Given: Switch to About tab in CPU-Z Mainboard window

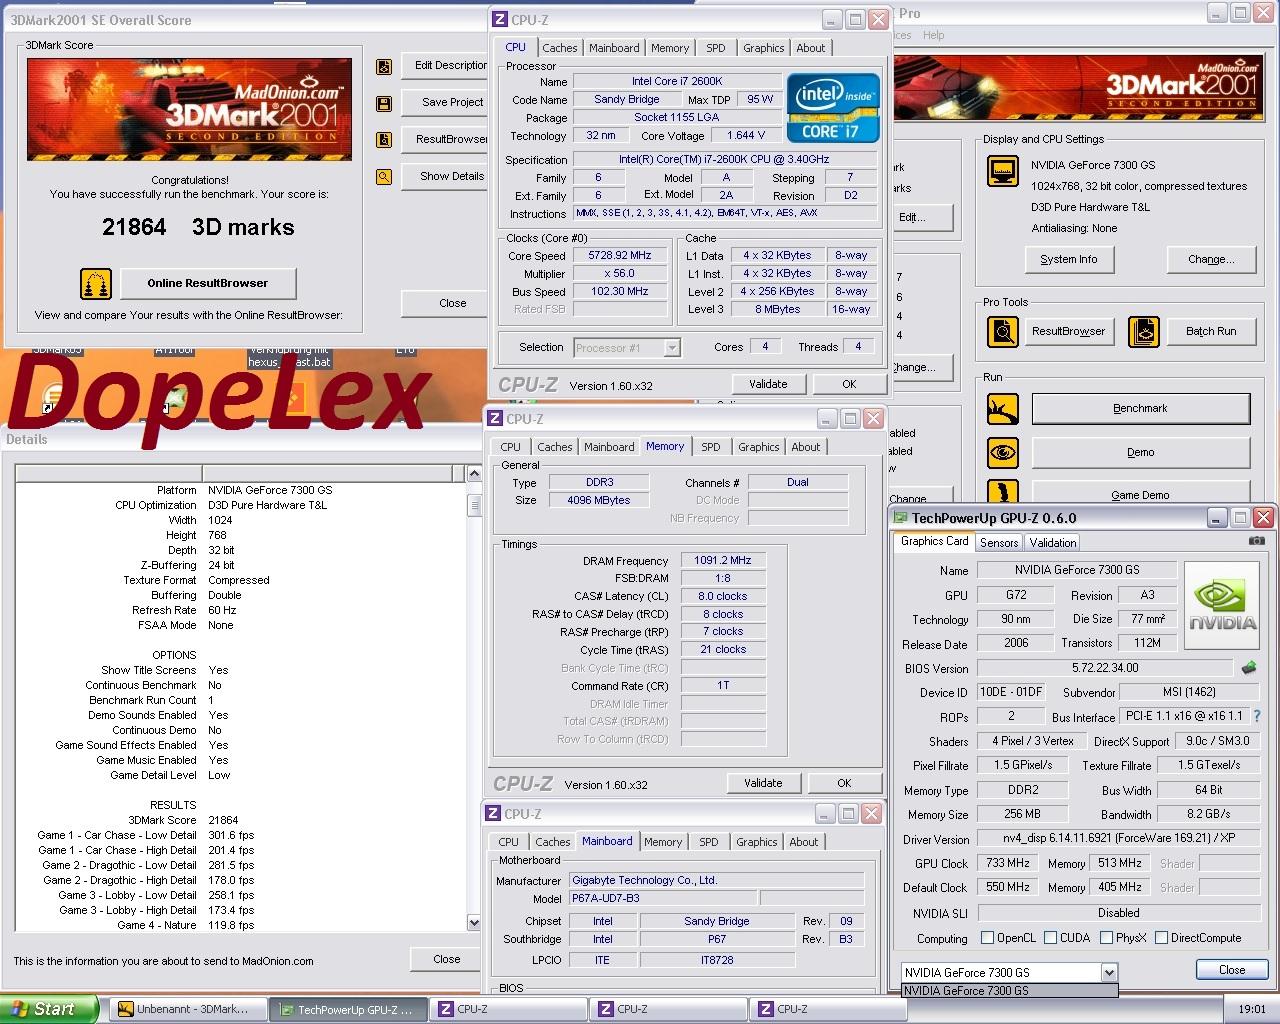Looking at the screenshot, I should (x=804, y=842).
